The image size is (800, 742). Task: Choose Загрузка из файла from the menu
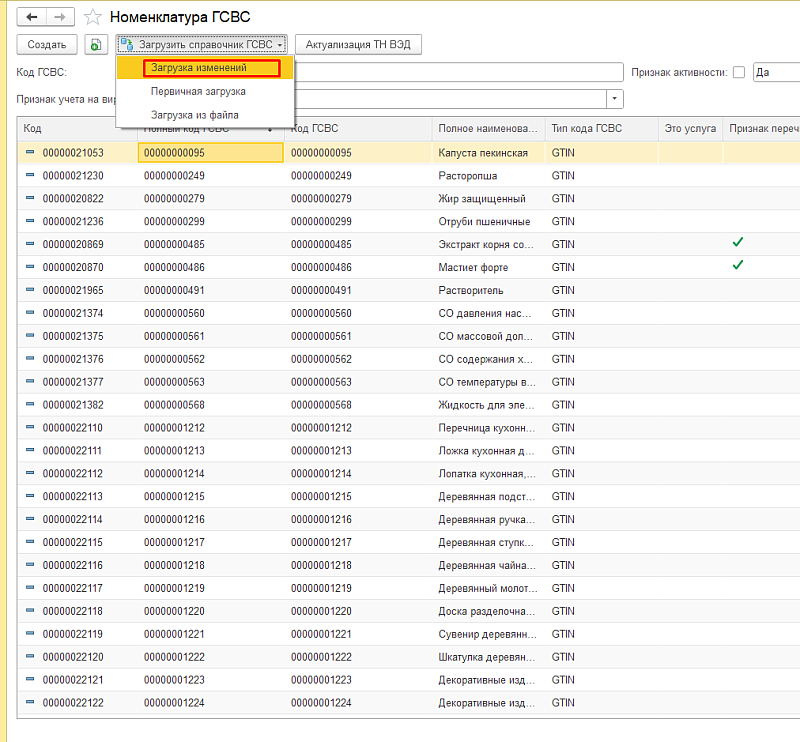pos(194,115)
